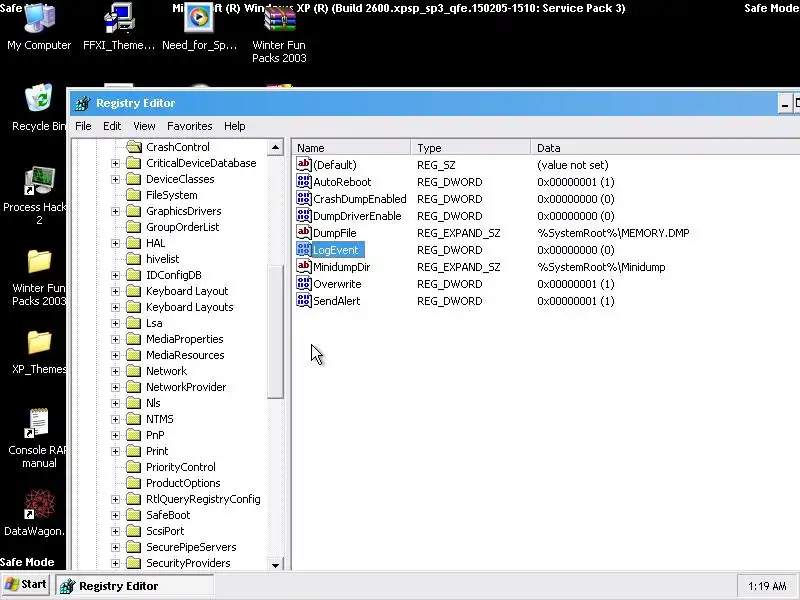This screenshot has height=600, width=800.
Task: Click the FileSystem folder icon
Action: coord(134,195)
